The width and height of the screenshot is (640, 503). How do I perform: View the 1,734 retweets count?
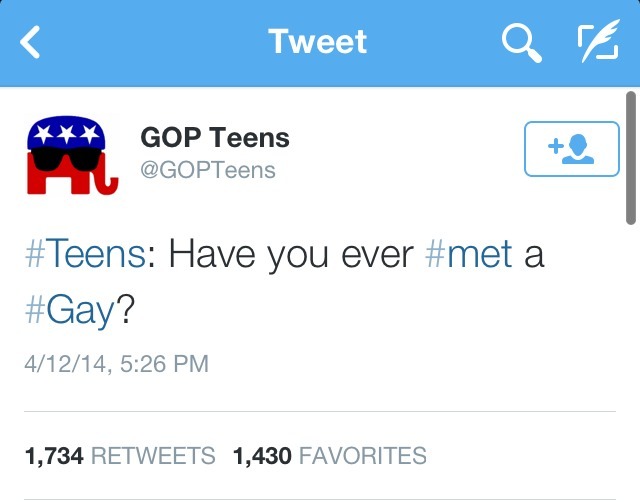pos(53,456)
